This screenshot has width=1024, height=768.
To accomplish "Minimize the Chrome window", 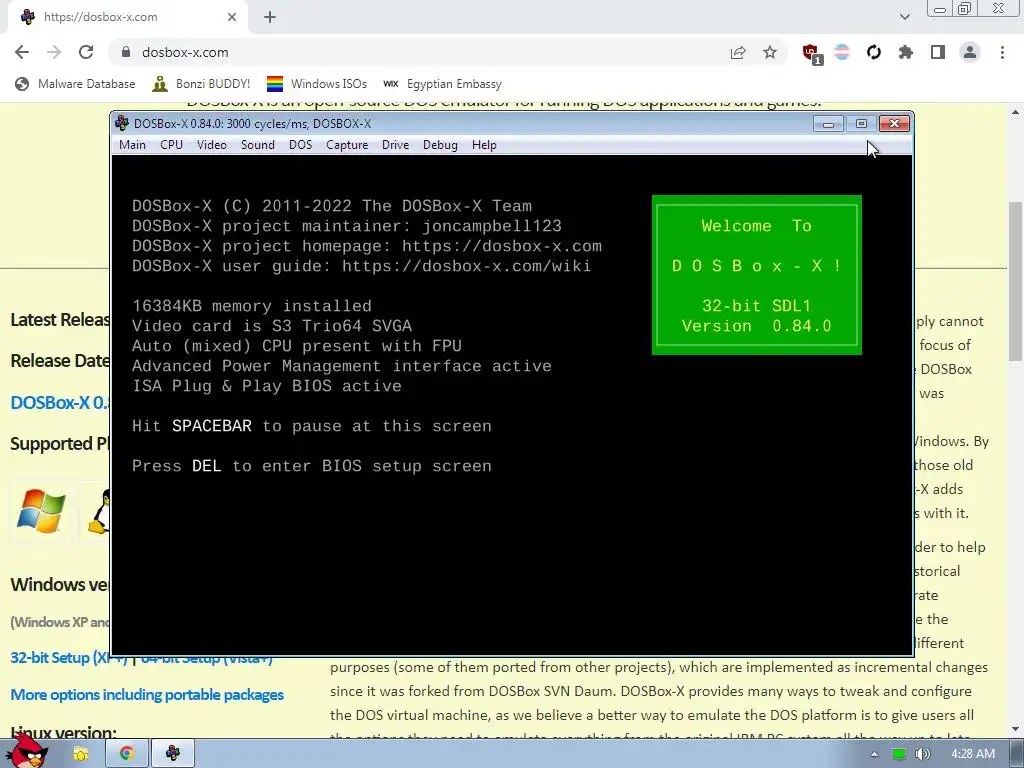I will (940, 9).
